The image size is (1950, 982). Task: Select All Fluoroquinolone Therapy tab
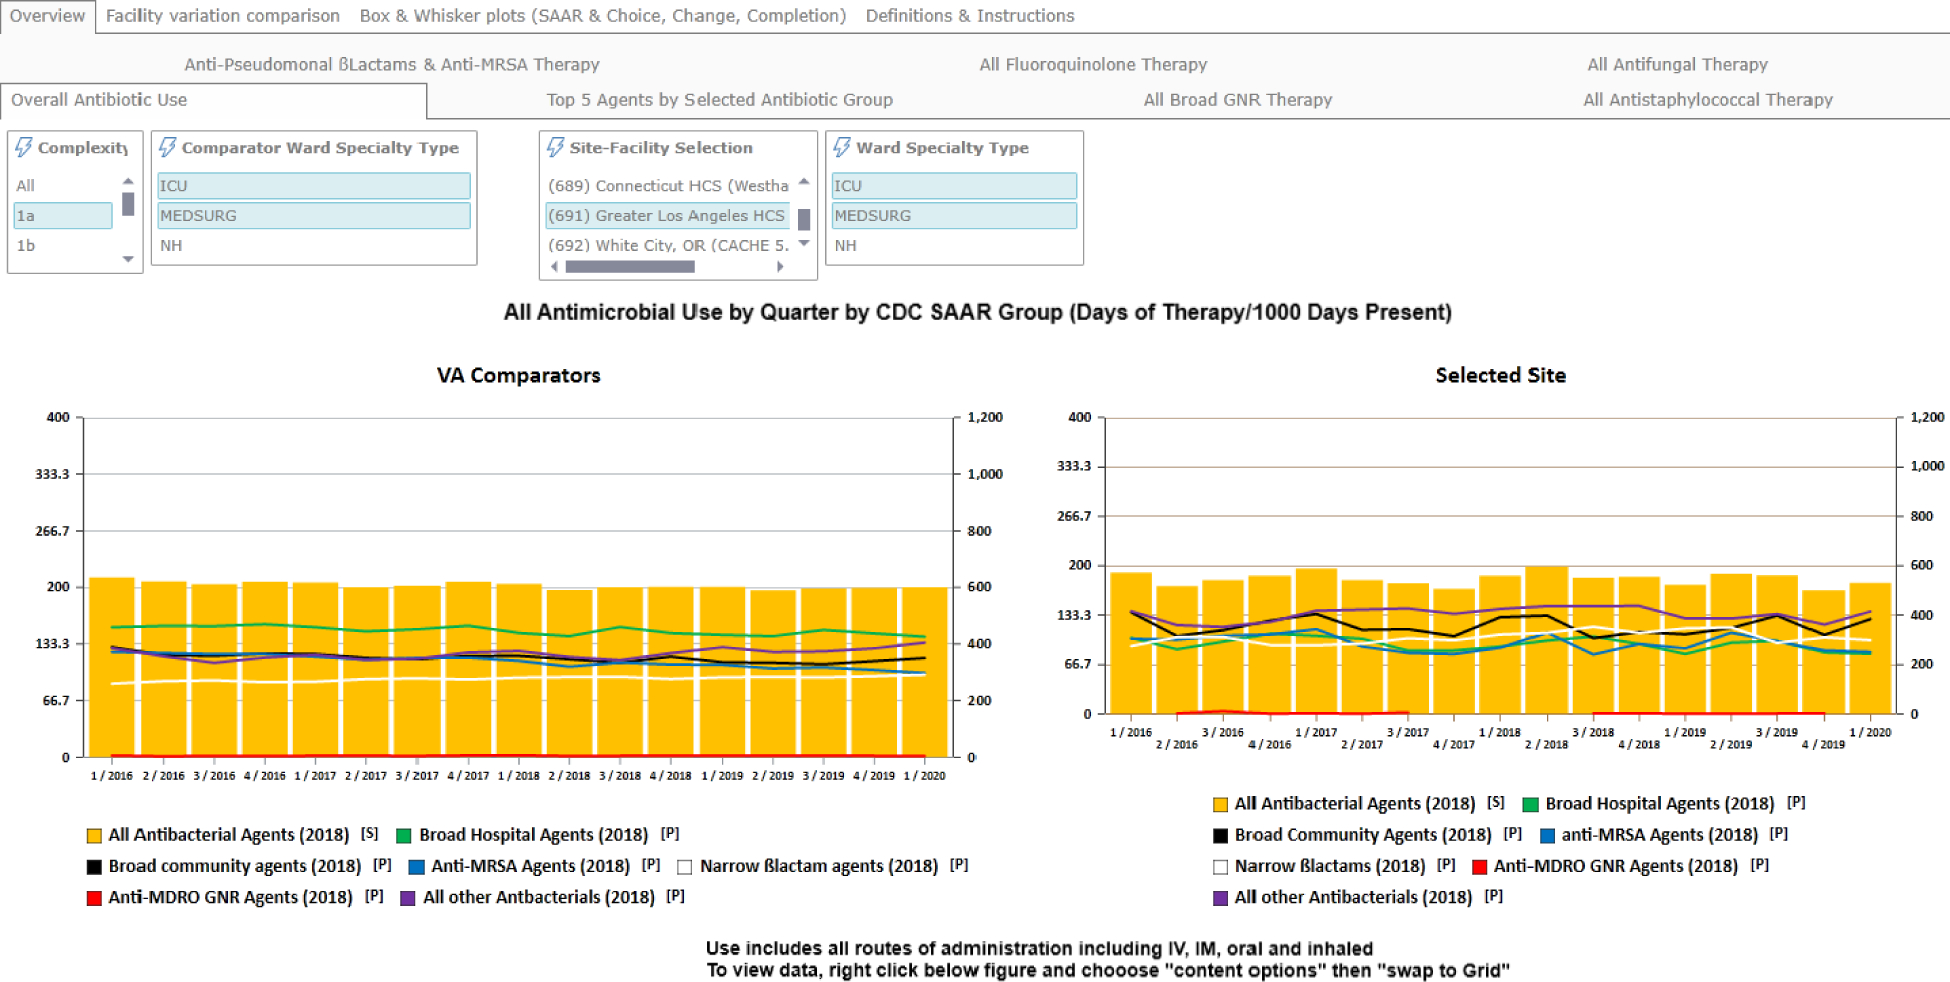click(1093, 64)
